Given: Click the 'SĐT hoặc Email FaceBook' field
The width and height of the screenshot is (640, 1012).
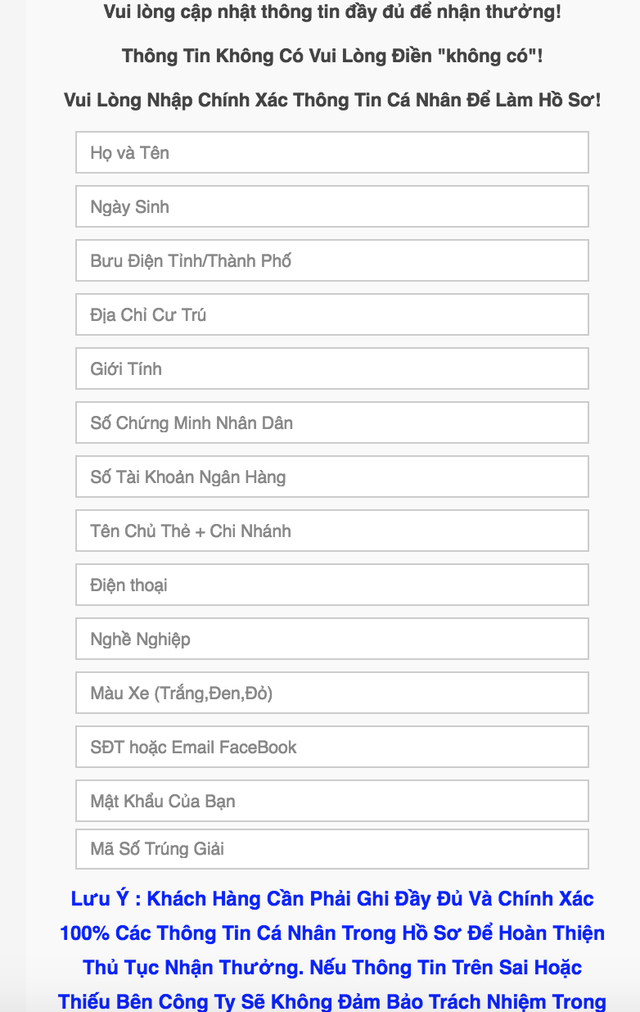Looking at the screenshot, I should click(x=331, y=747).
